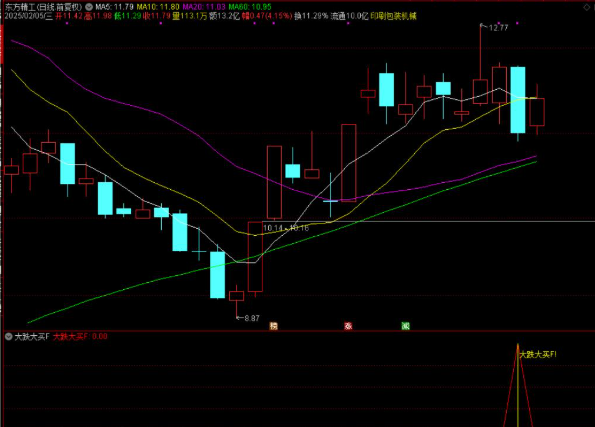
Task: Click the 大跌大买F indicator name text
Action: [32, 336]
